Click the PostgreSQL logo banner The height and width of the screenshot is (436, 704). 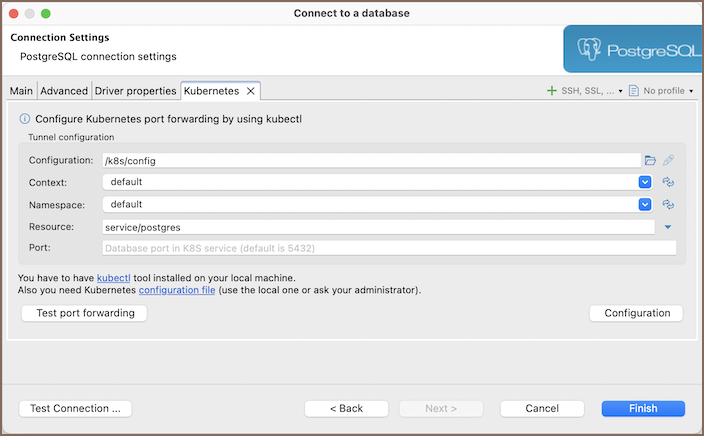(631, 49)
